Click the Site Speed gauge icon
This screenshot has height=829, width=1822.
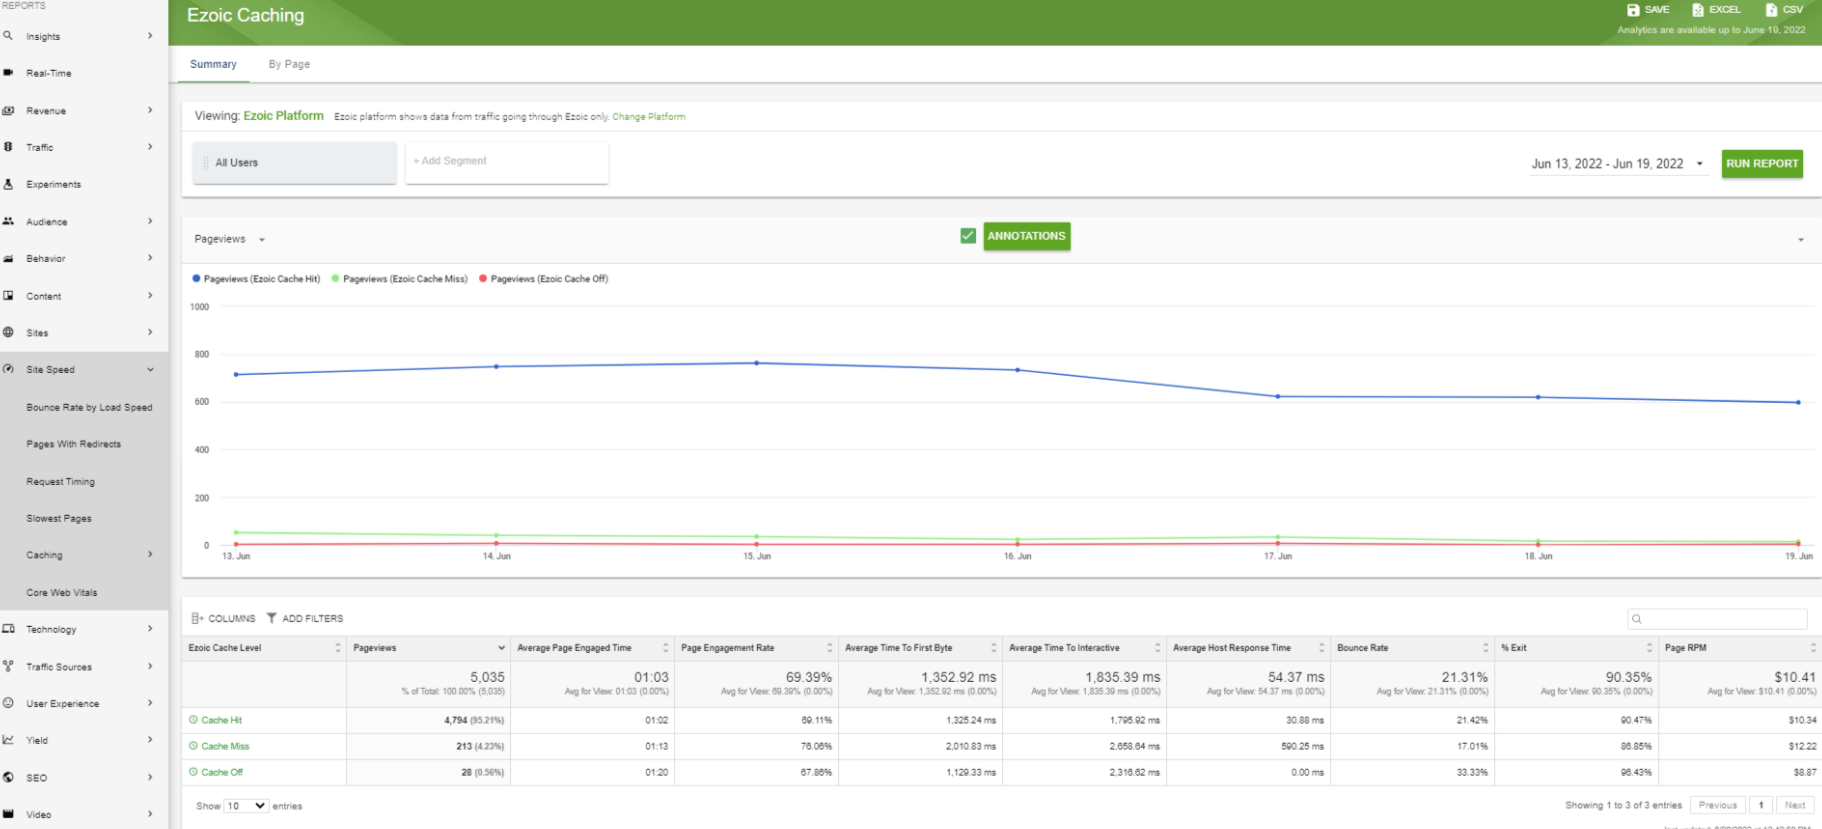(8, 369)
